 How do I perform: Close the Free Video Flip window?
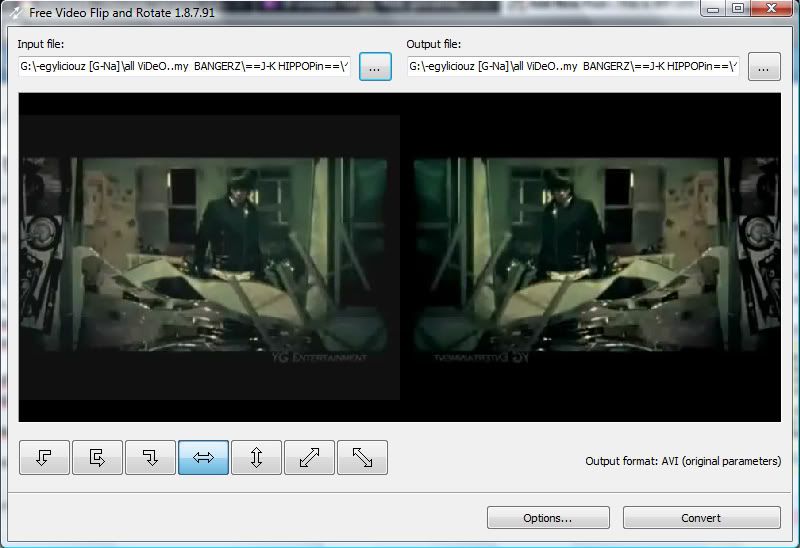tap(771, 9)
